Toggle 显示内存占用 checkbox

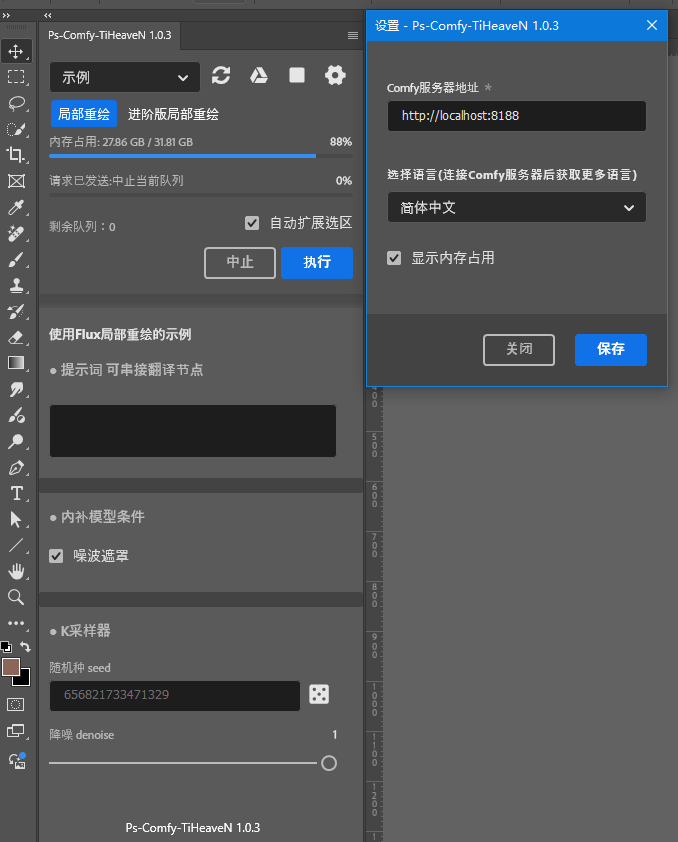tap(394, 258)
